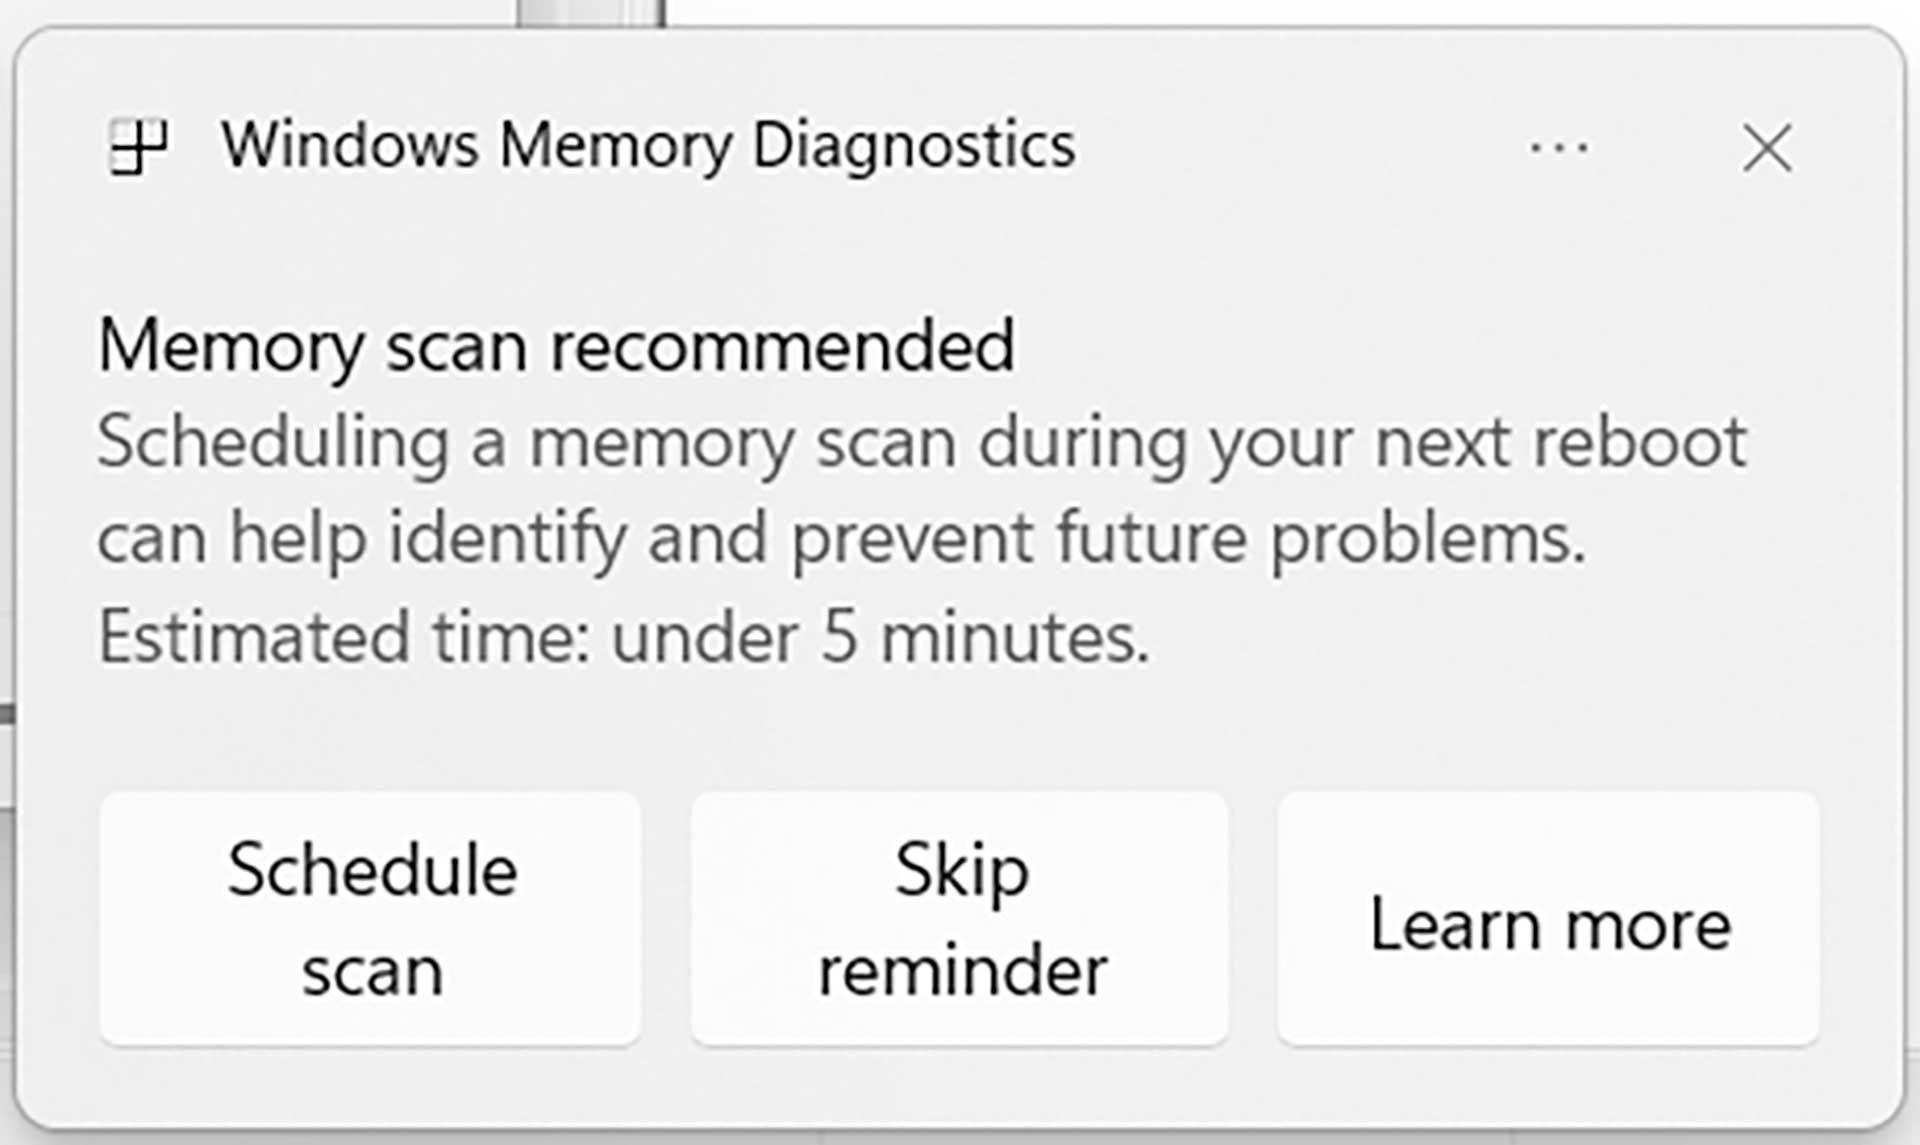Select the Memory scan recommended heading

point(558,347)
